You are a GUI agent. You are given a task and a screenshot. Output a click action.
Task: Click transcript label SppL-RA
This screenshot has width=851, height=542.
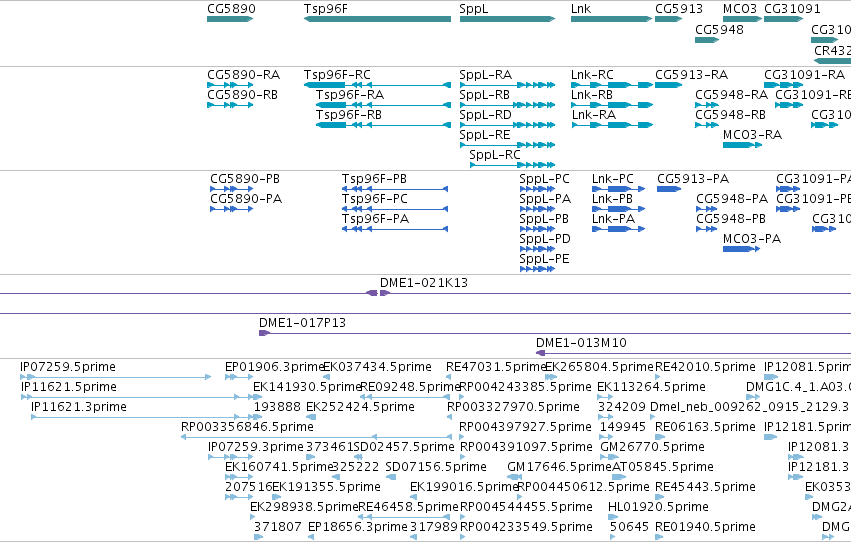coord(485,74)
